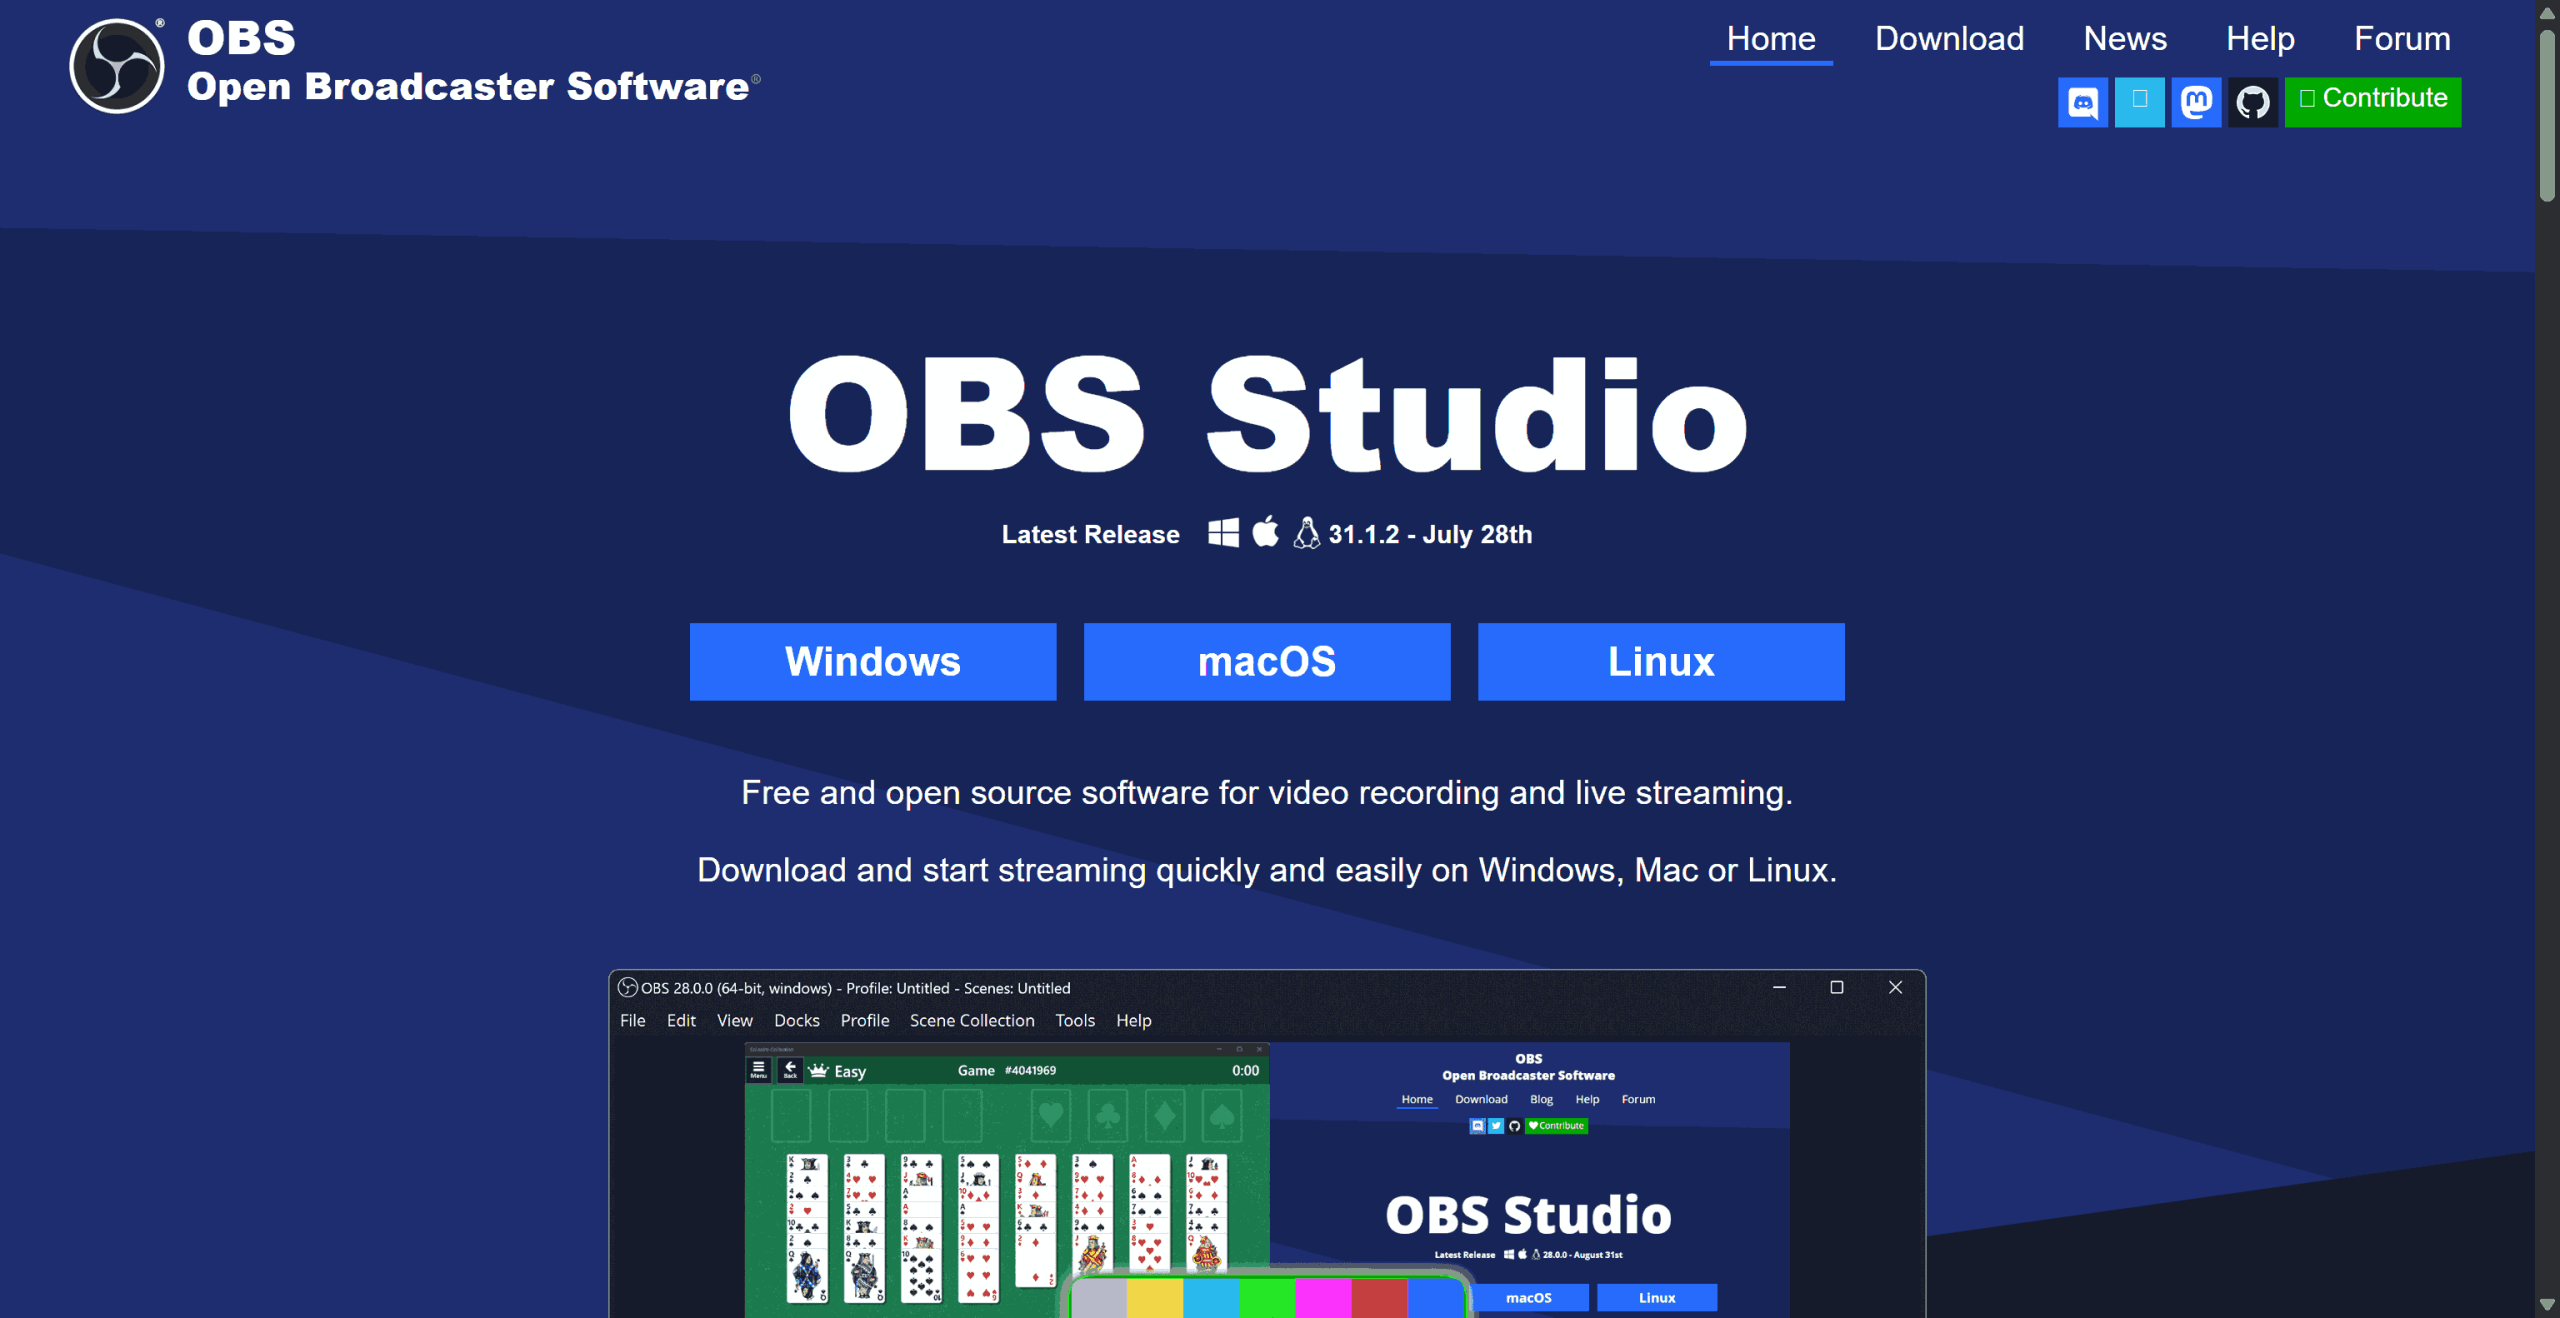Click "Free and open source software" tagline
The height and width of the screenshot is (1318, 2560).
click(1267, 793)
